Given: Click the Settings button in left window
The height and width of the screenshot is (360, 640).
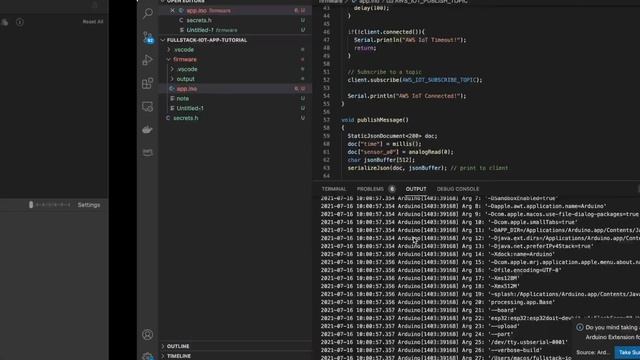Looking at the screenshot, I should tap(89, 205).
